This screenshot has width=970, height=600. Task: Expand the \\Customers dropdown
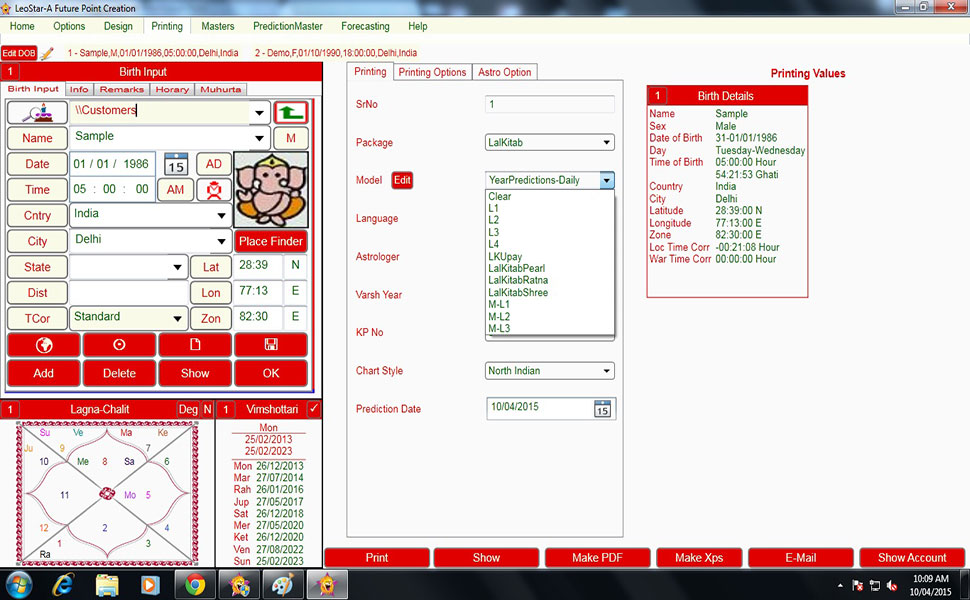(x=259, y=113)
